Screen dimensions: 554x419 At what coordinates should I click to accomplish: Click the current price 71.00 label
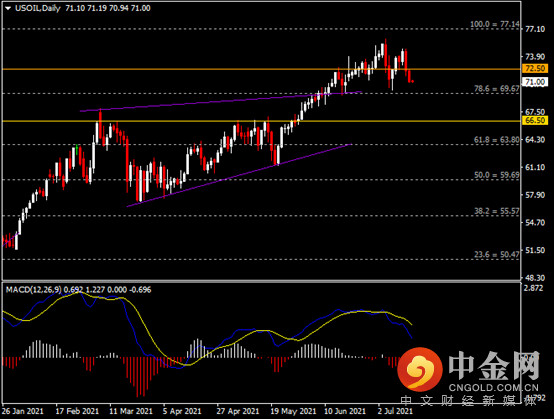[x=535, y=82]
